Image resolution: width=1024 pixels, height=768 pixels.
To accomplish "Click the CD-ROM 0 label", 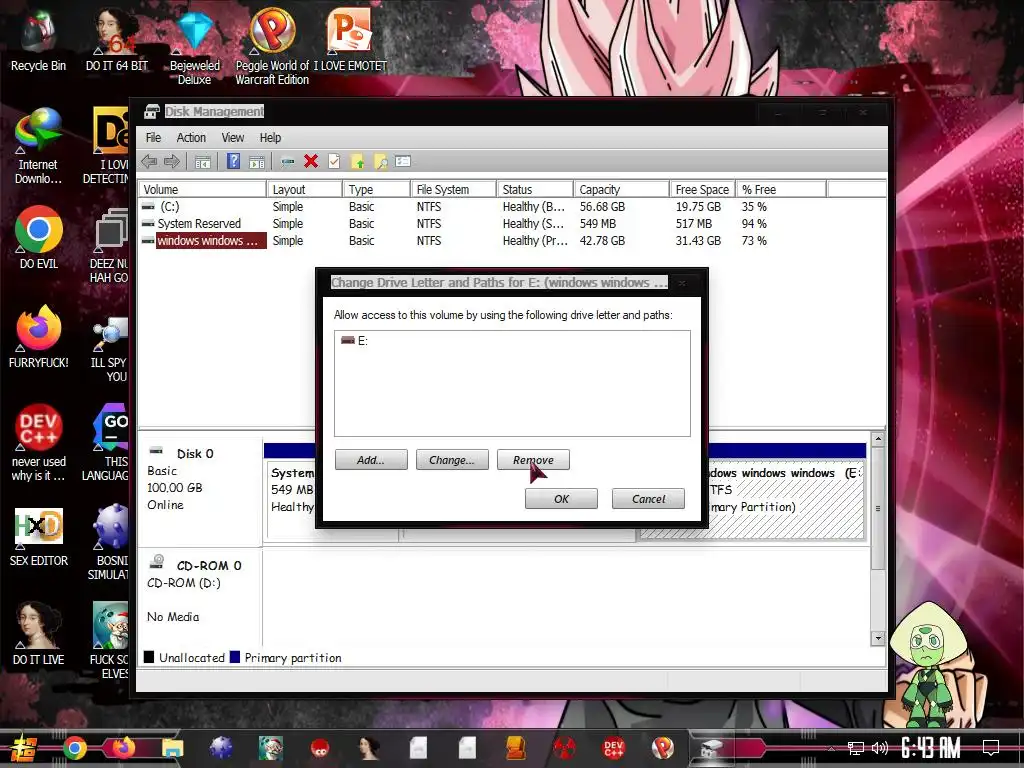I will (x=208, y=566).
